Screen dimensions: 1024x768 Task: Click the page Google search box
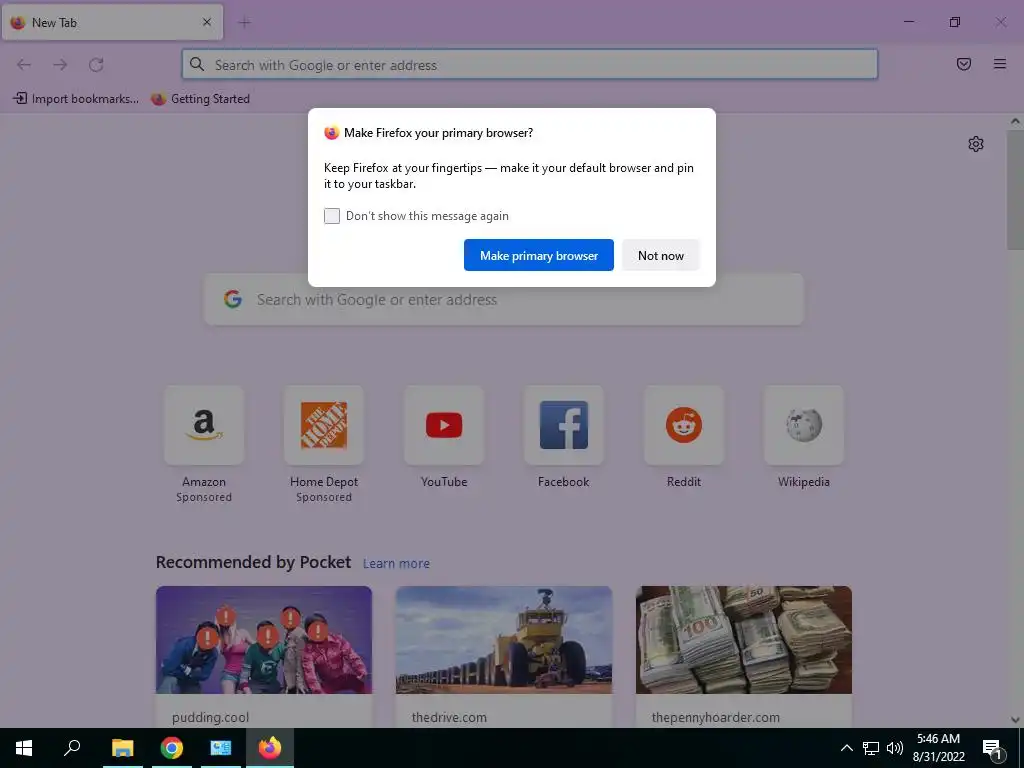pyautogui.click(x=504, y=299)
